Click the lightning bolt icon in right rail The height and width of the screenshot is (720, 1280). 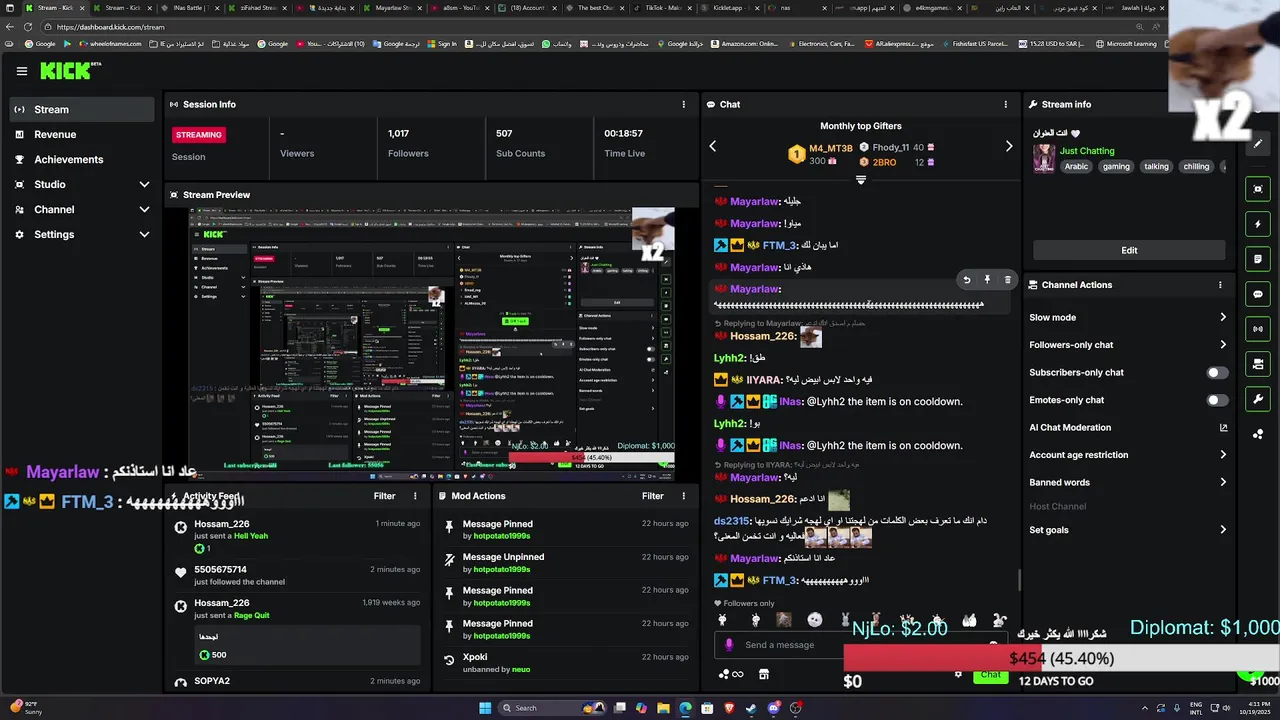(1258, 224)
